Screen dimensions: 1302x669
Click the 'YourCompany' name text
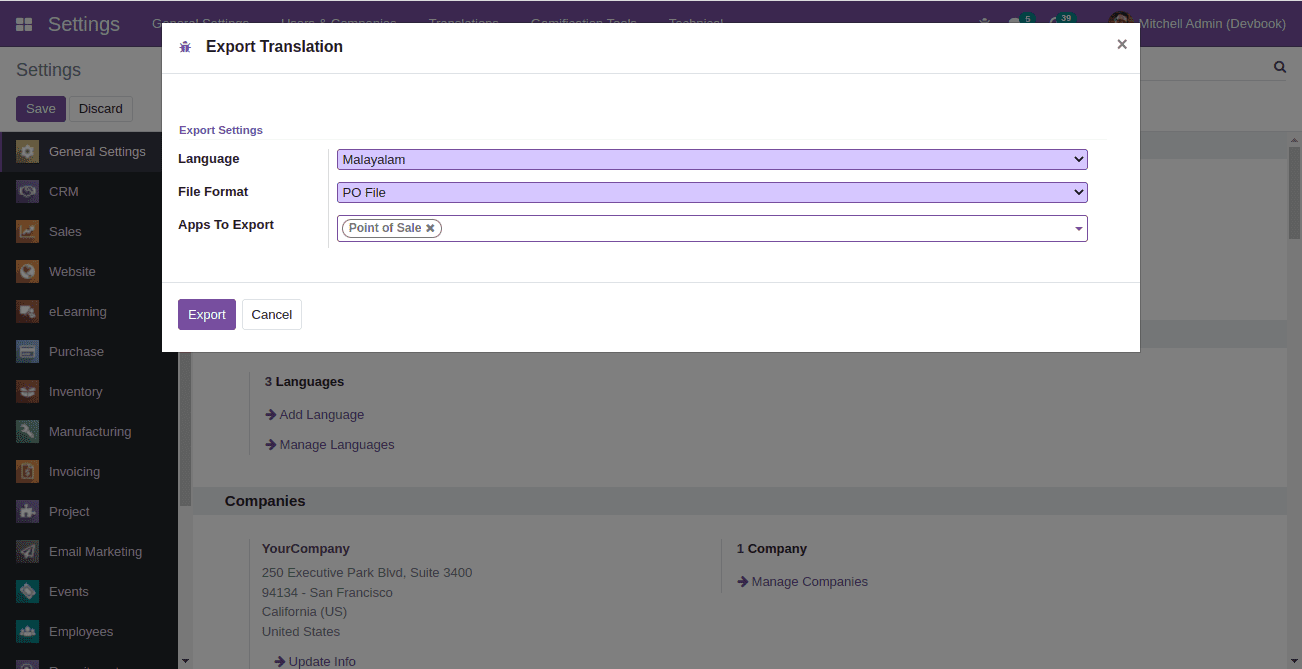(x=306, y=549)
